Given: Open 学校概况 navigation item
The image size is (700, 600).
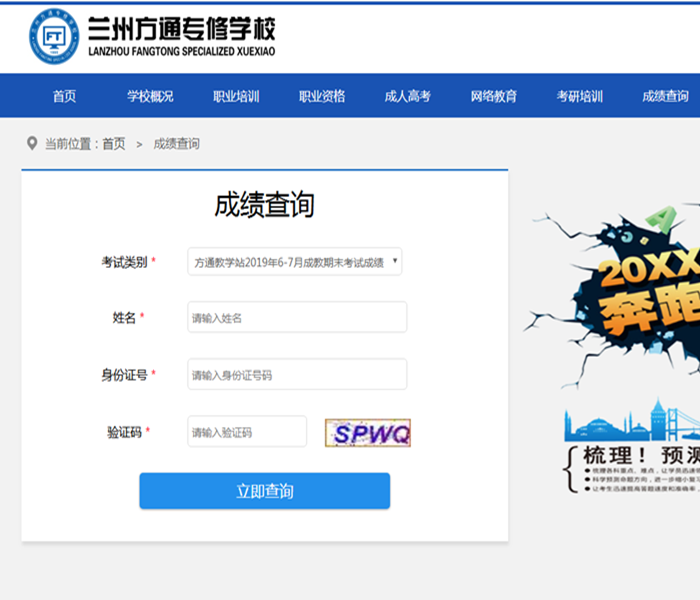Looking at the screenshot, I should [150, 96].
